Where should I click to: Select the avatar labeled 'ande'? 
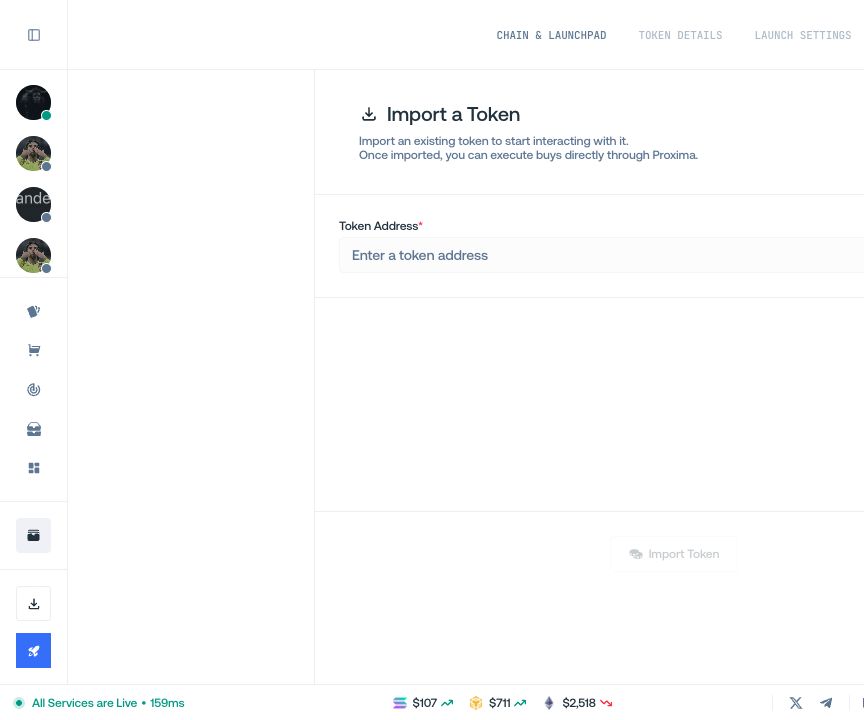pos(34,204)
